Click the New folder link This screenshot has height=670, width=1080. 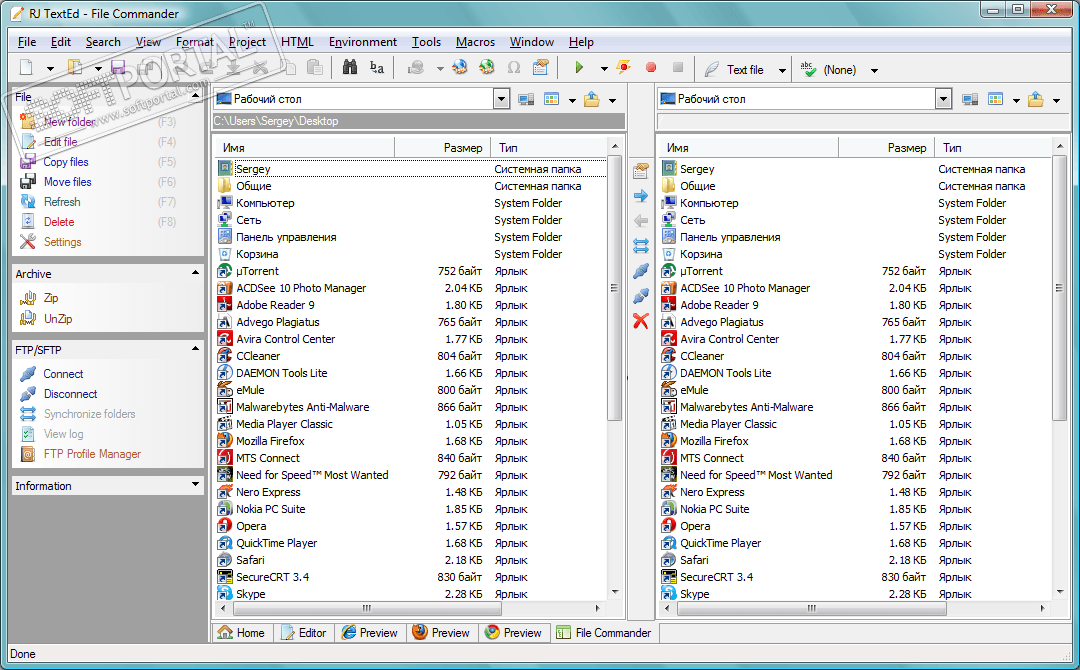point(70,122)
